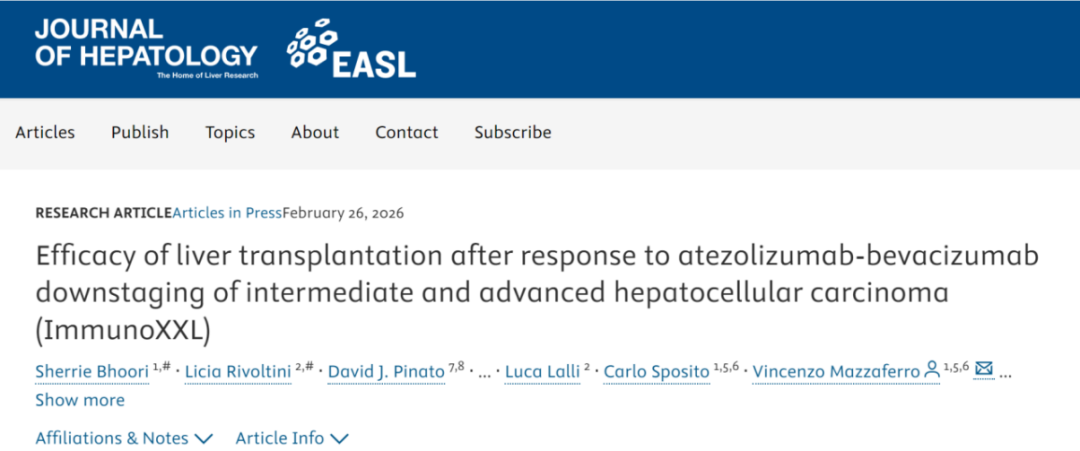The image size is (1080, 451).
Task: Click author name Luca Lalli
Action: click(x=541, y=372)
